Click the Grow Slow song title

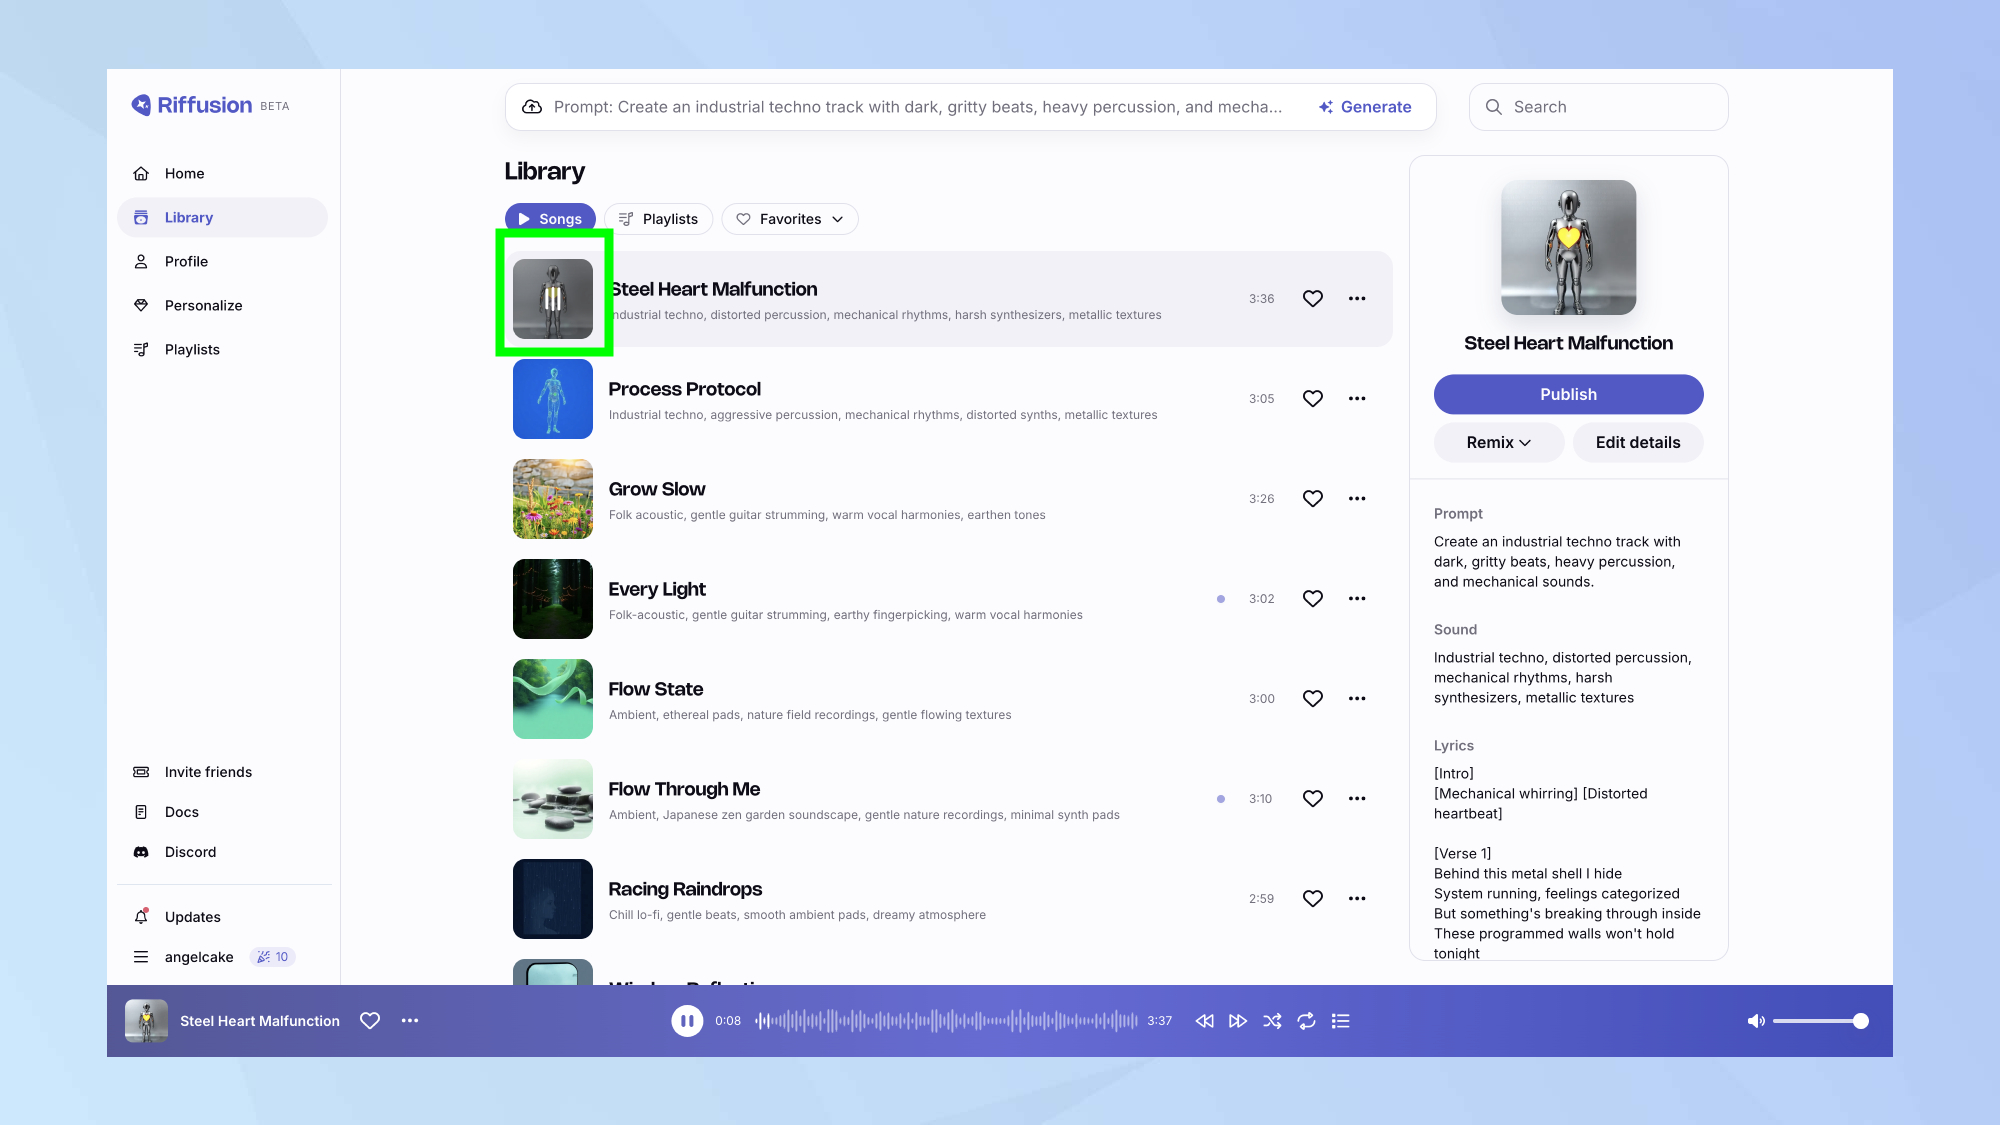657,489
